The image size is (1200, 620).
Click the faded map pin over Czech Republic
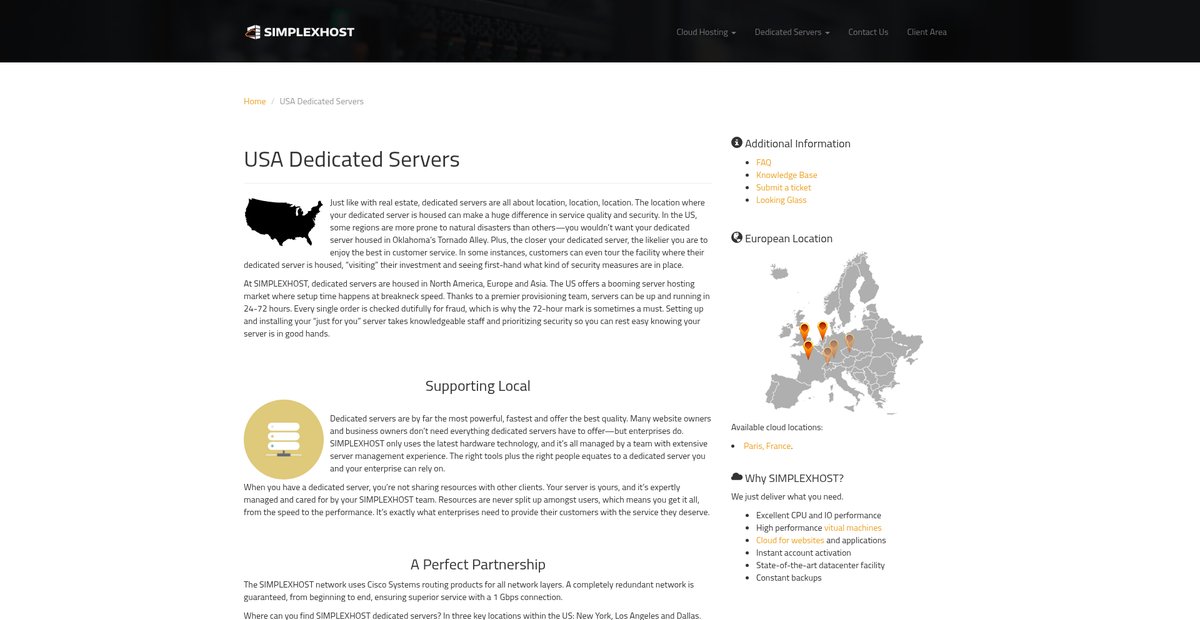[x=850, y=342]
